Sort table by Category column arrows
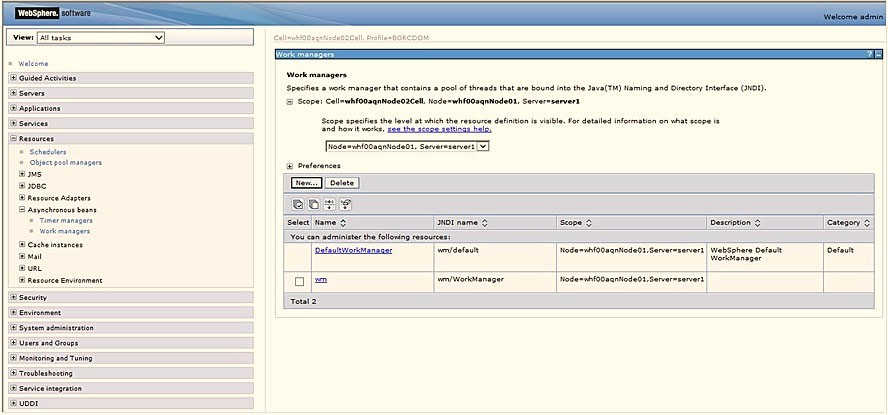Viewport: 888px width, 415px height. 867,223
